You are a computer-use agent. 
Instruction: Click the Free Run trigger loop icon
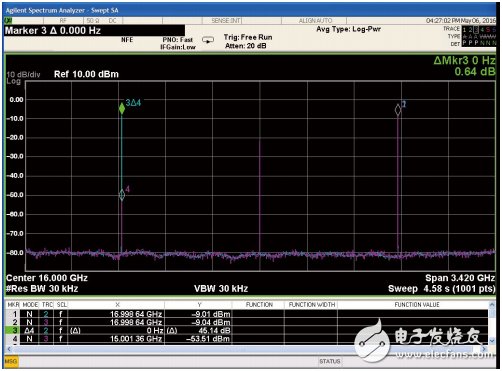point(208,40)
